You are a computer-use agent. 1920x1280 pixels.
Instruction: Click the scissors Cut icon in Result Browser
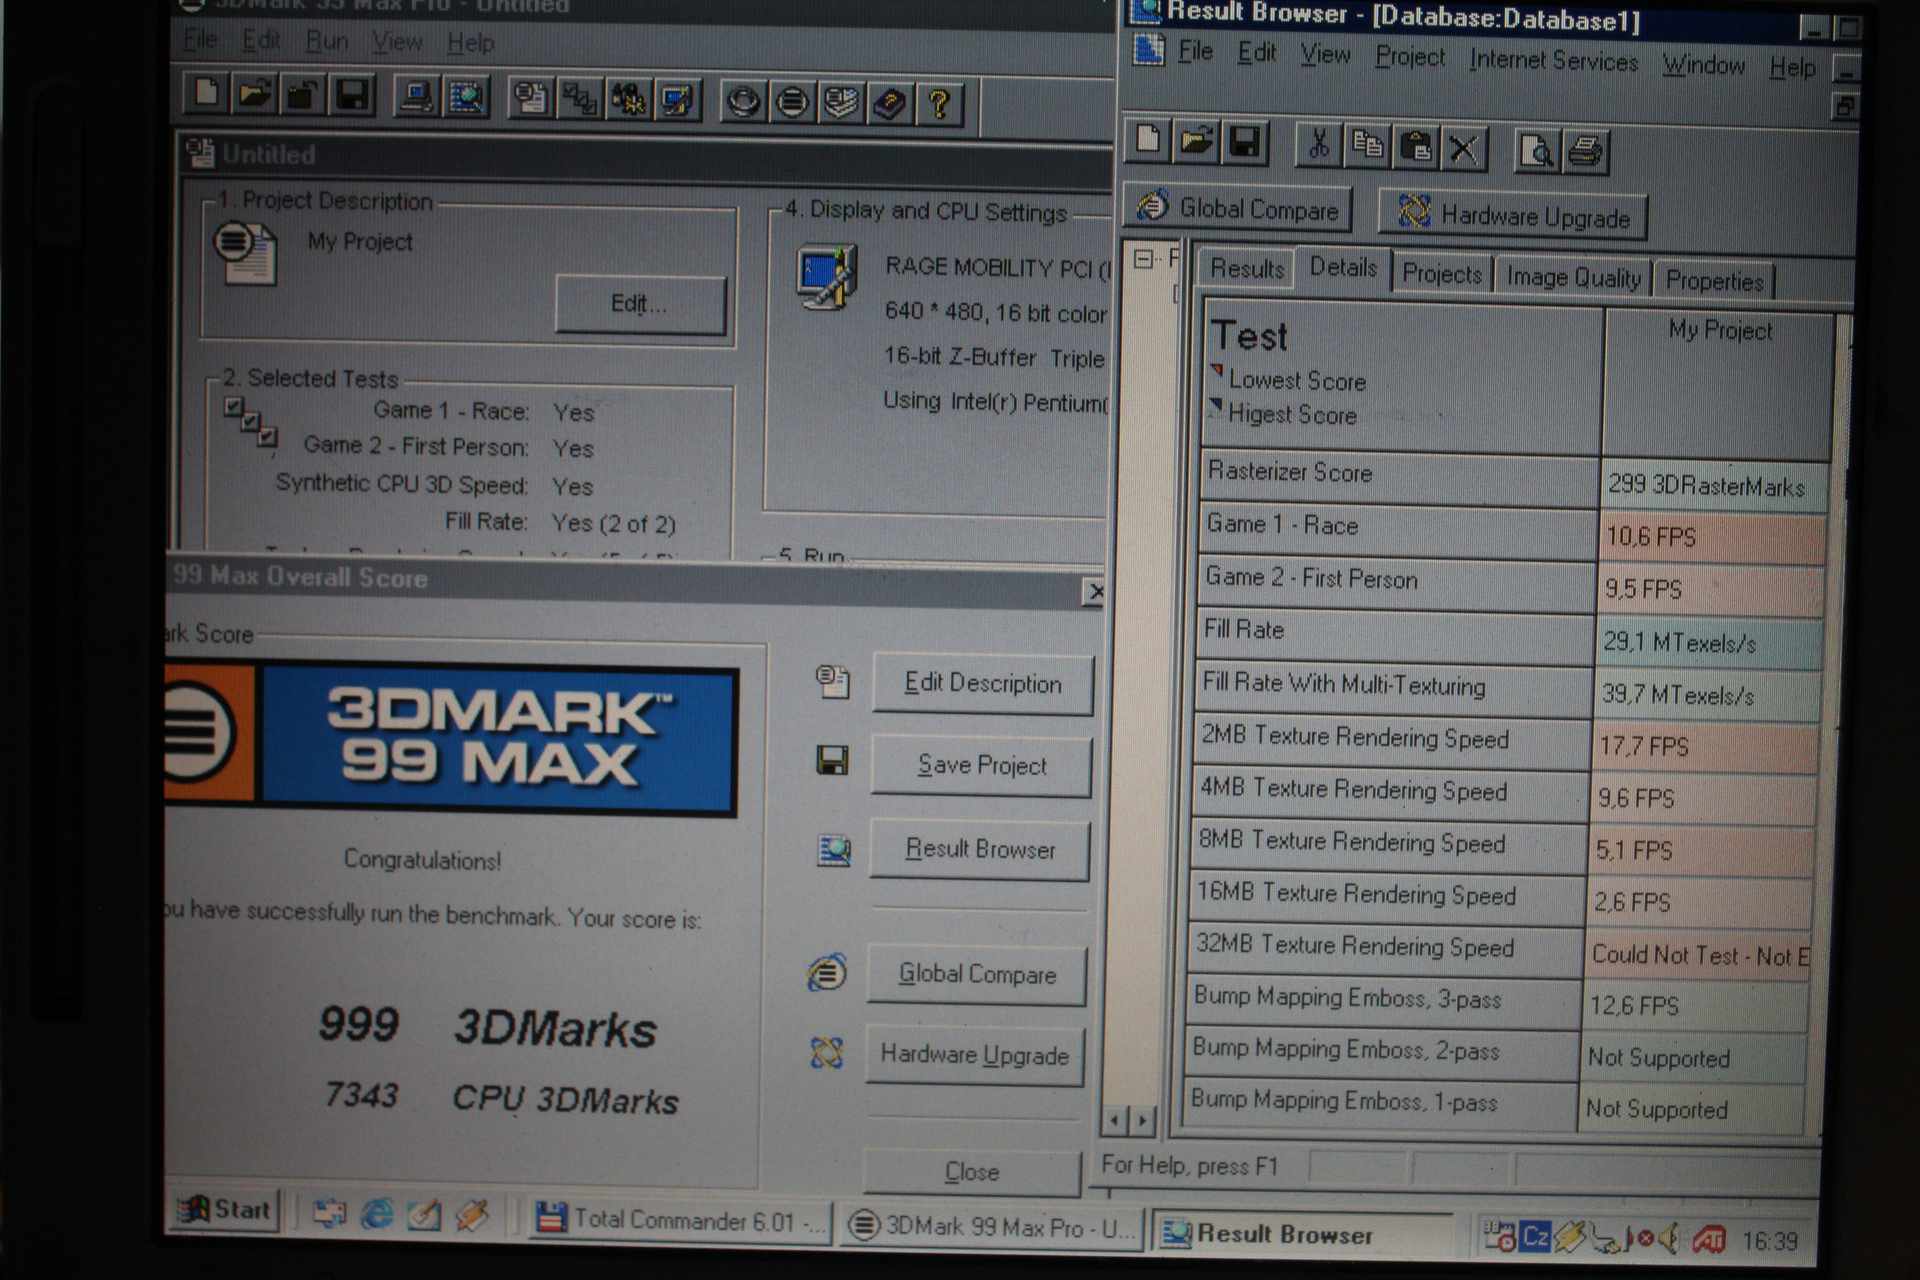tap(1319, 145)
